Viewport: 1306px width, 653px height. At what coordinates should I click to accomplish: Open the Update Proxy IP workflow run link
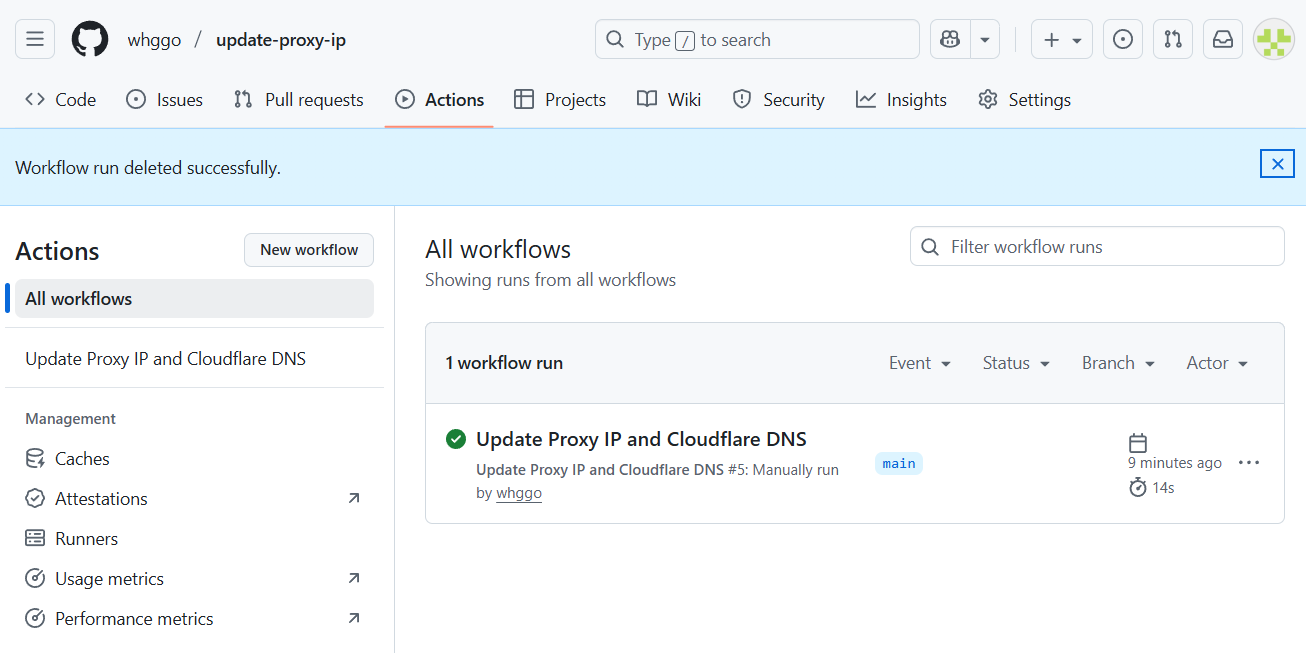click(x=641, y=439)
